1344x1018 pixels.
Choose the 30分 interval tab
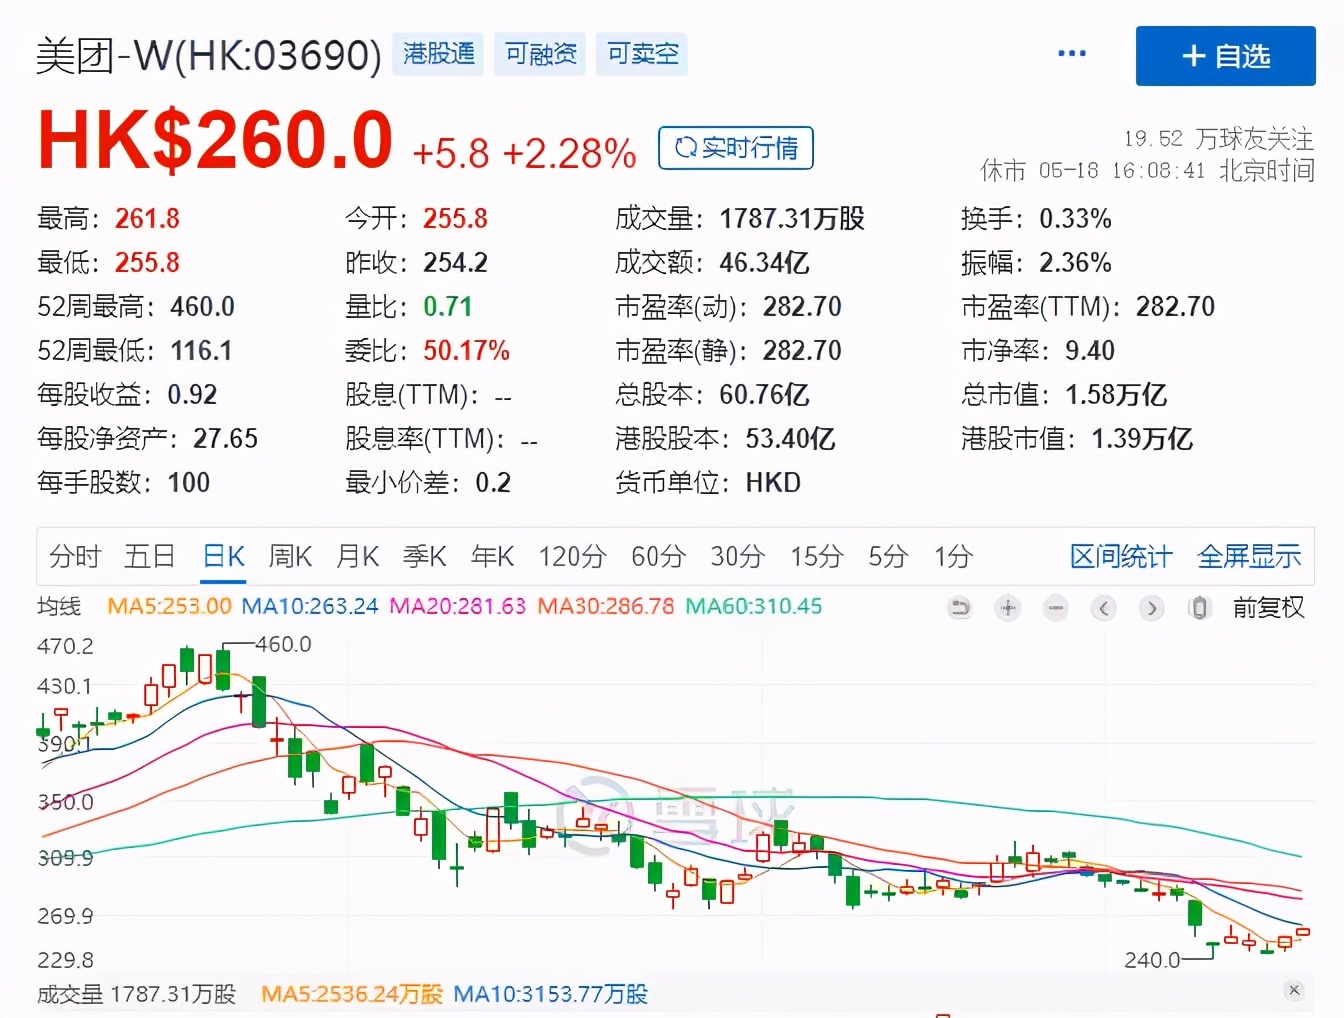[x=738, y=556]
